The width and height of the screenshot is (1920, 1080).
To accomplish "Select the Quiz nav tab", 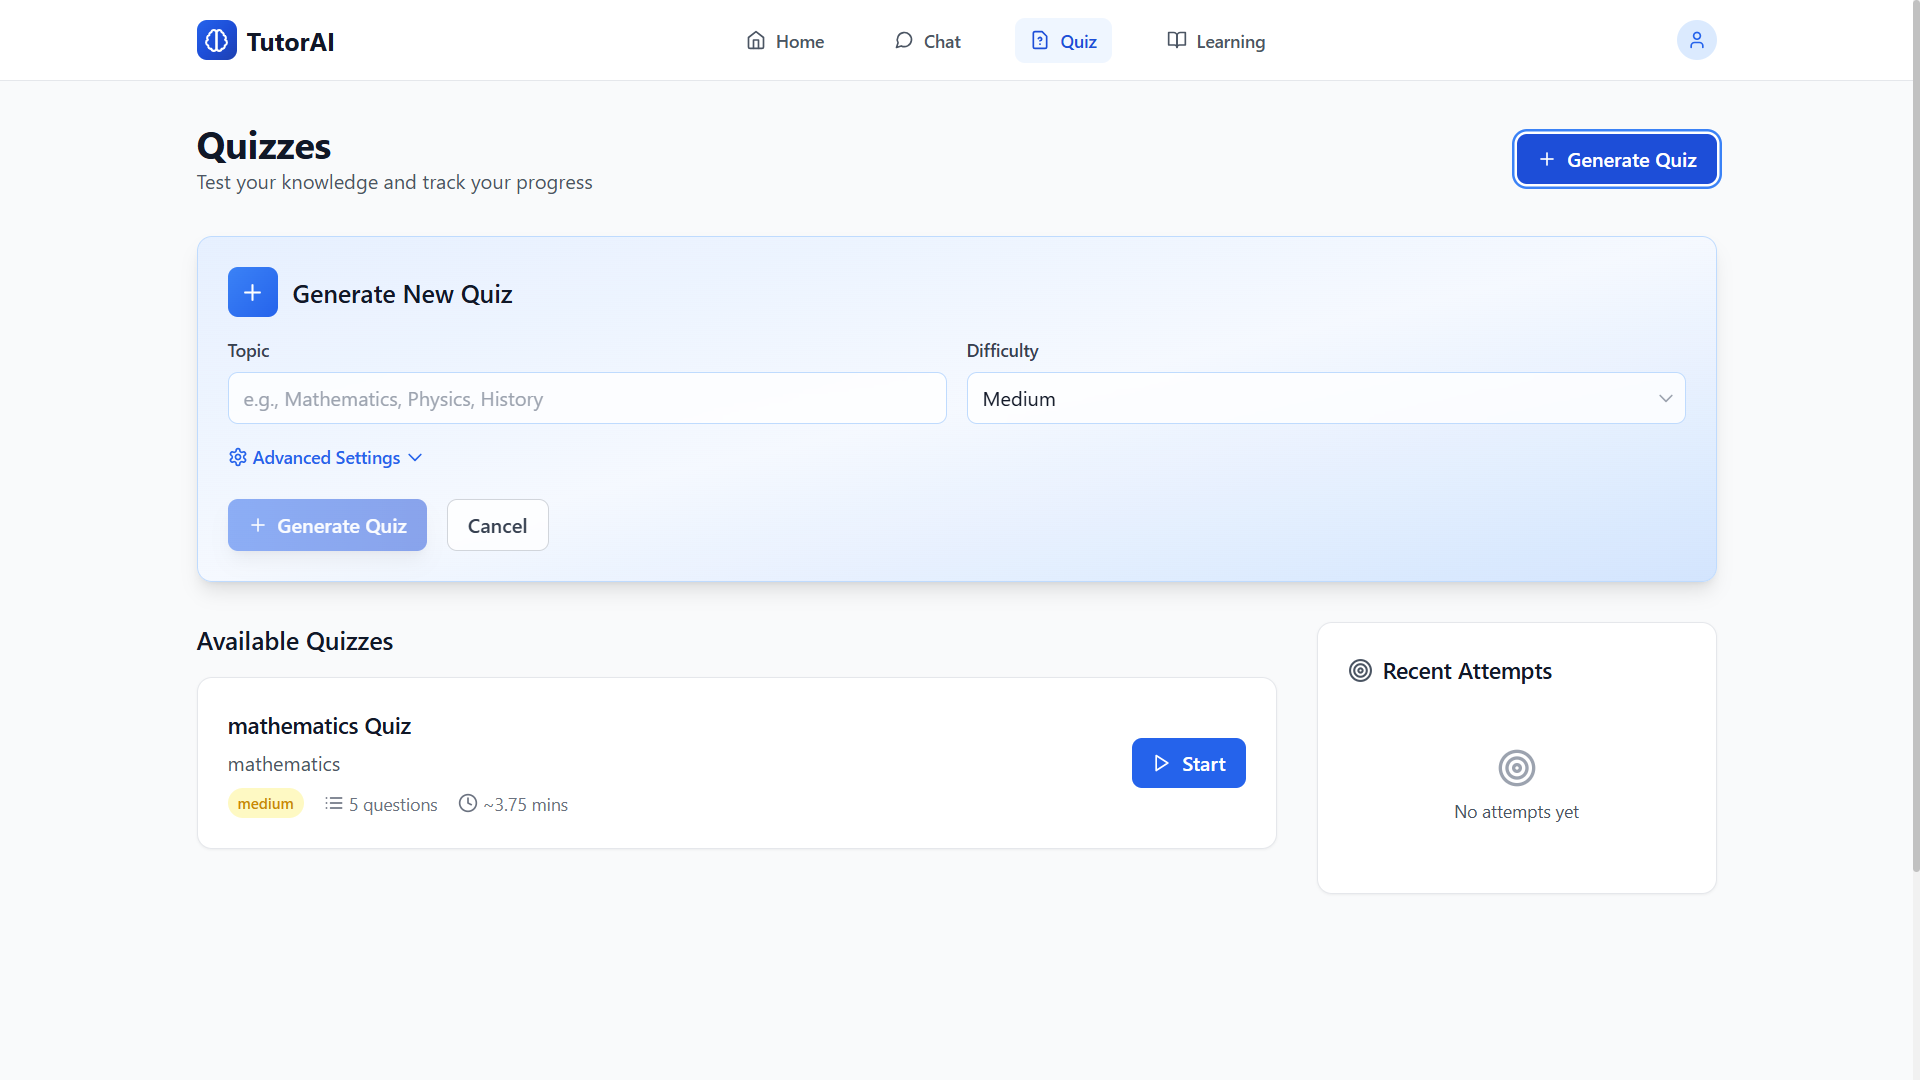I will [x=1063, y=41].
